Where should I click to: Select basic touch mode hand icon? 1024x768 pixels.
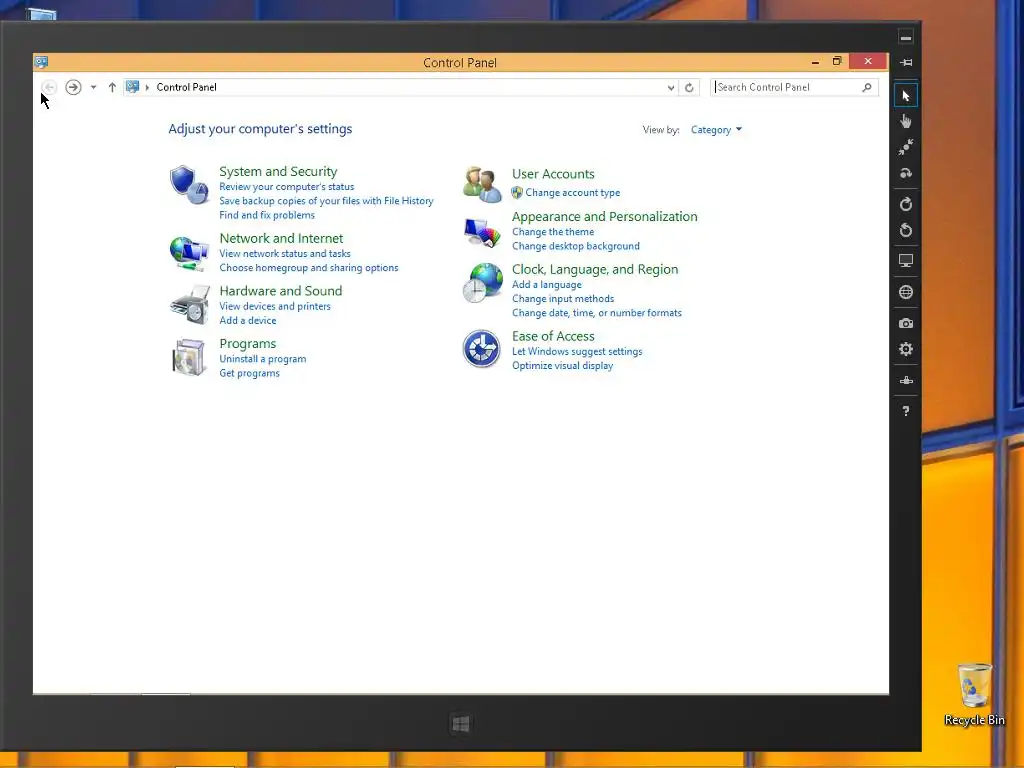pyautogui.click(x=906, y=121)
